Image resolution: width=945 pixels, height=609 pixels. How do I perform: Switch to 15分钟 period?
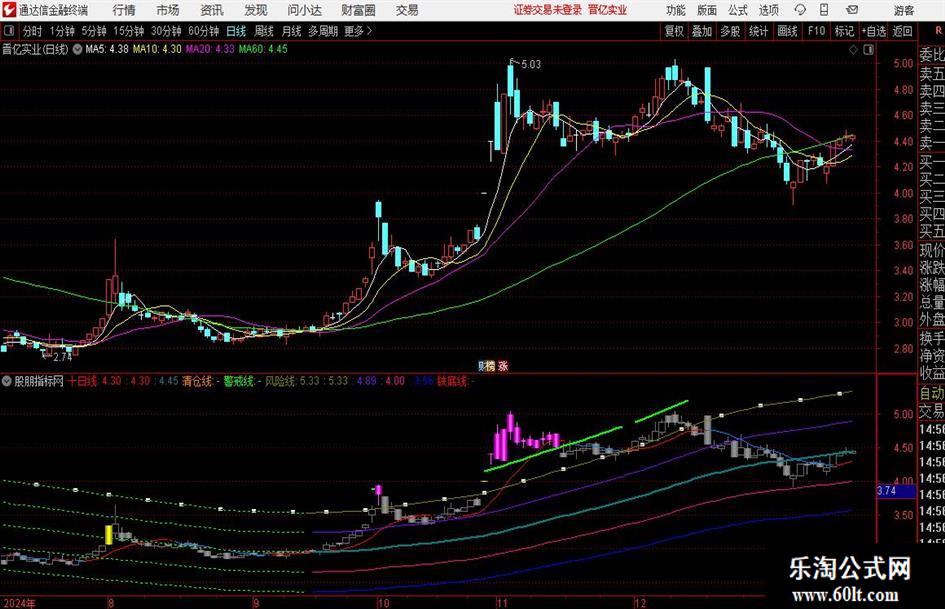coord(129,31)
